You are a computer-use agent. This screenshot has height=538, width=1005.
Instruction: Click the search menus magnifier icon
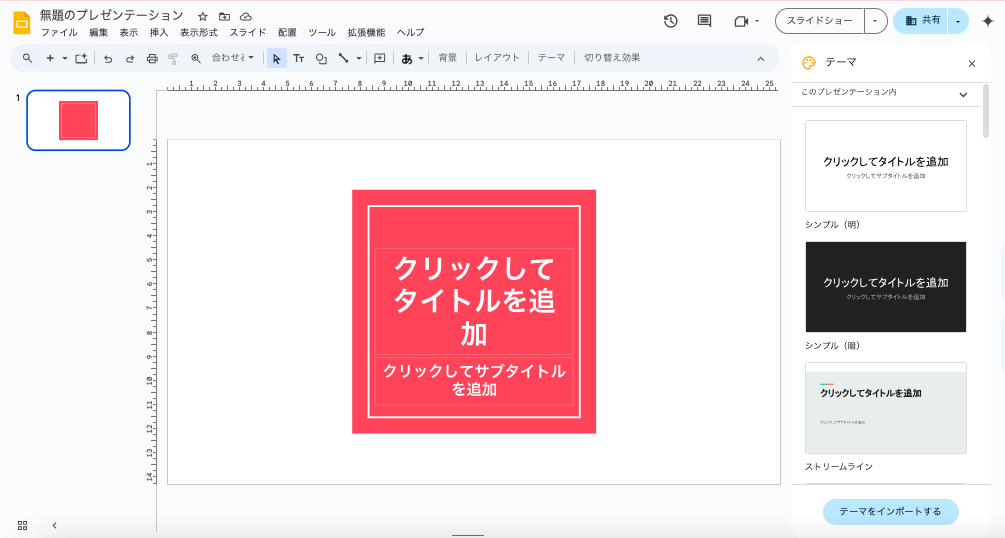pyautogui.click(x=28, y=58)
